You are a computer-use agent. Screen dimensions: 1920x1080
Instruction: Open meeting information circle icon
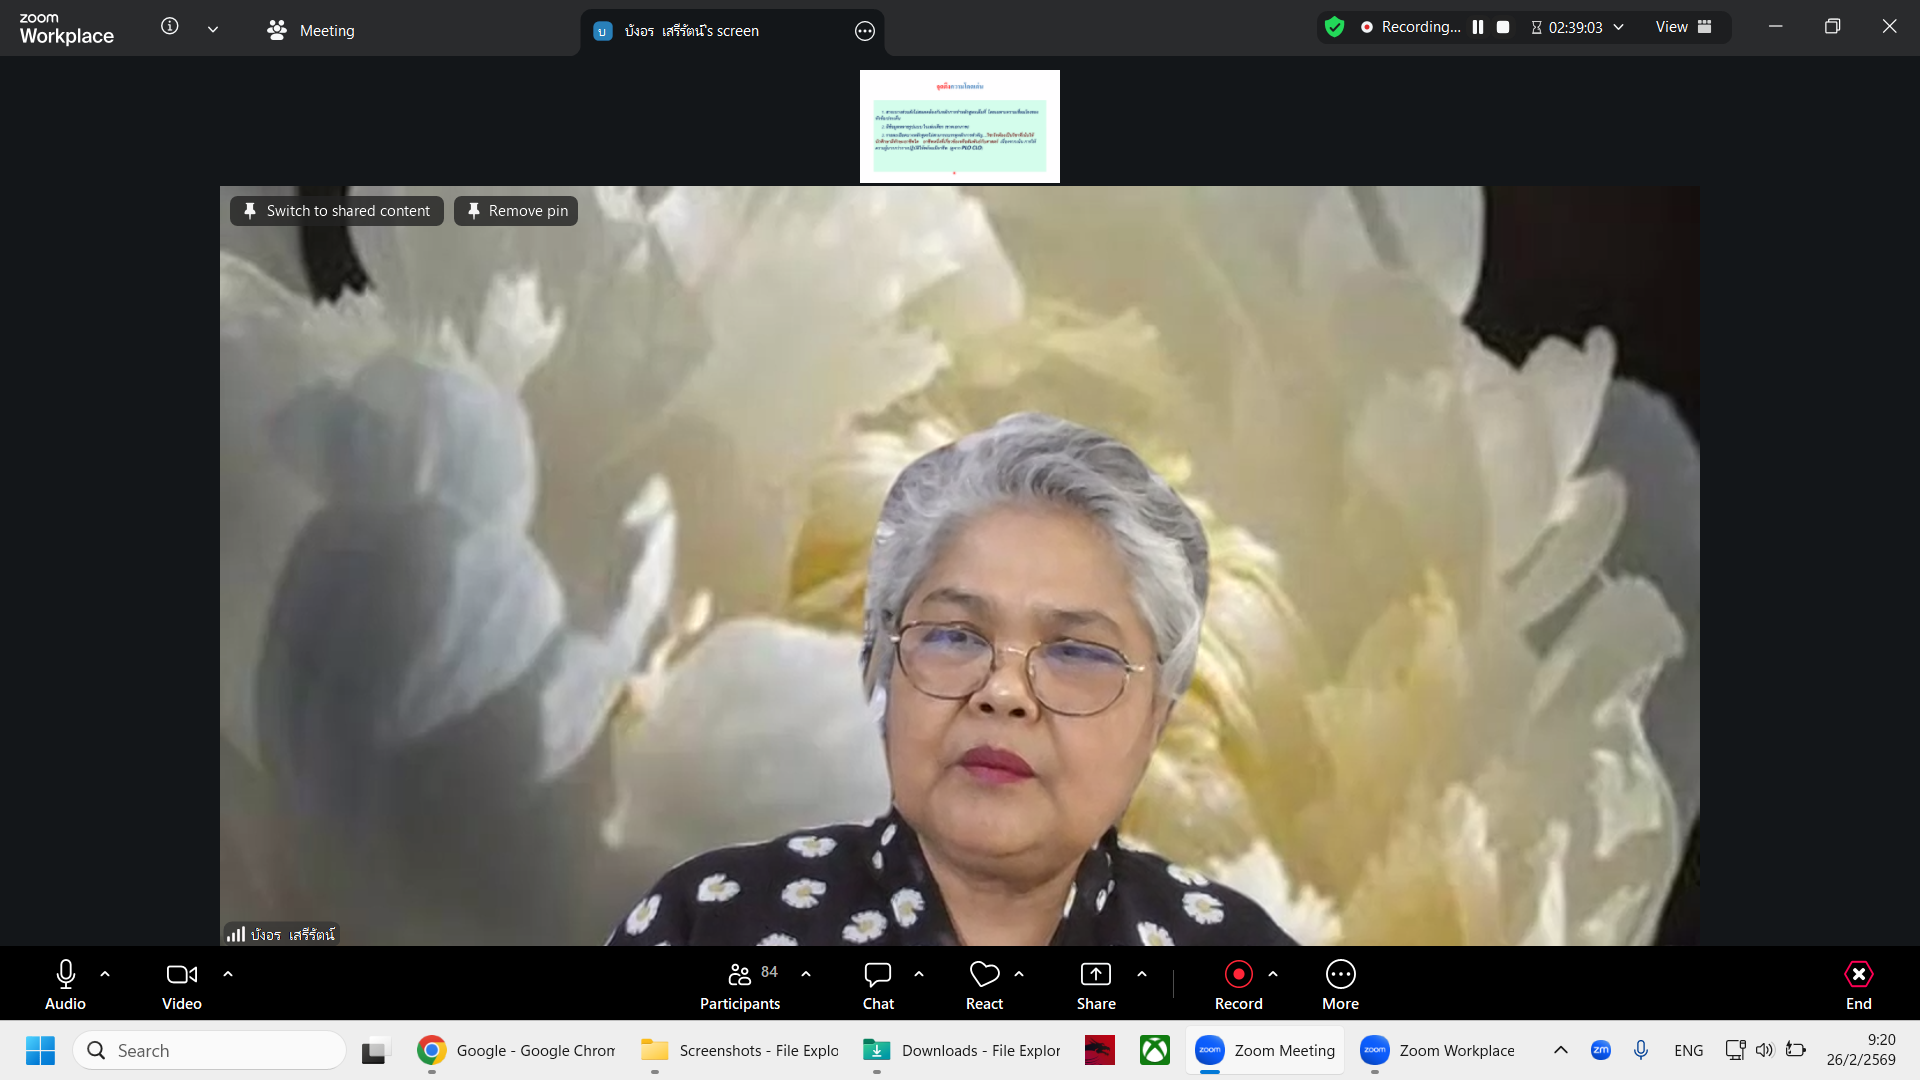[170, 27]
